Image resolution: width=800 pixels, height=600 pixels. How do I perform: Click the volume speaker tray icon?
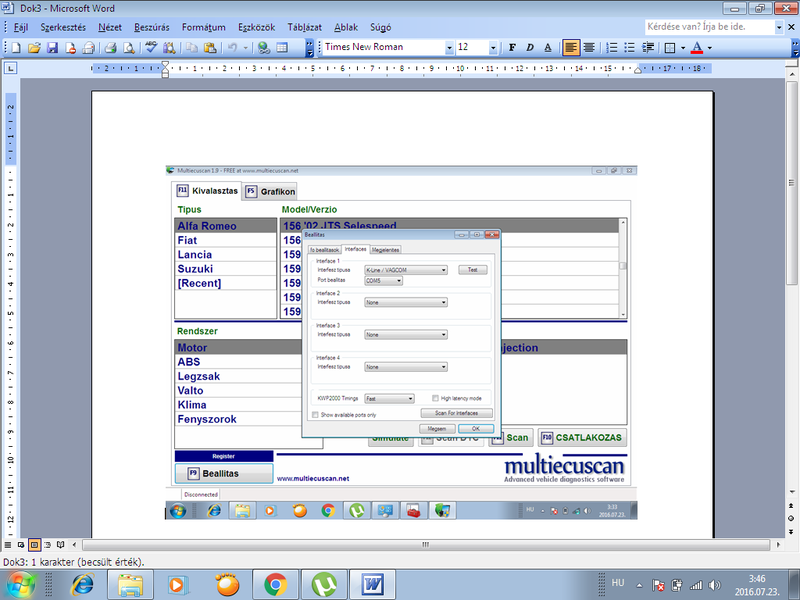coord(715,585)
